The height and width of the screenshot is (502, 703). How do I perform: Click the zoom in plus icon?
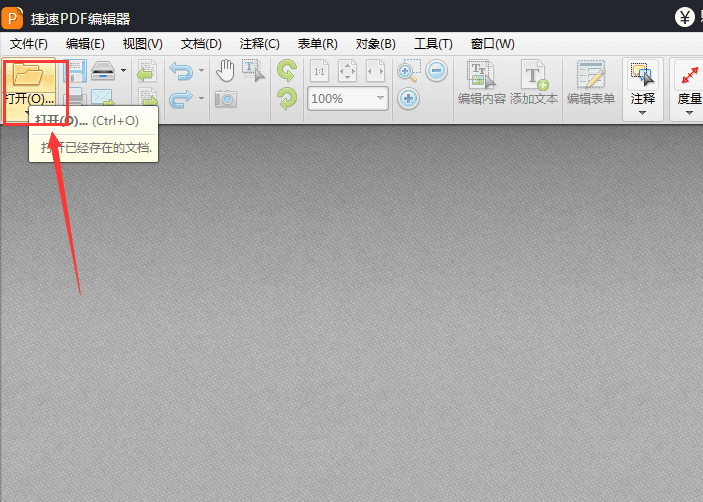(x=408, y=99)
